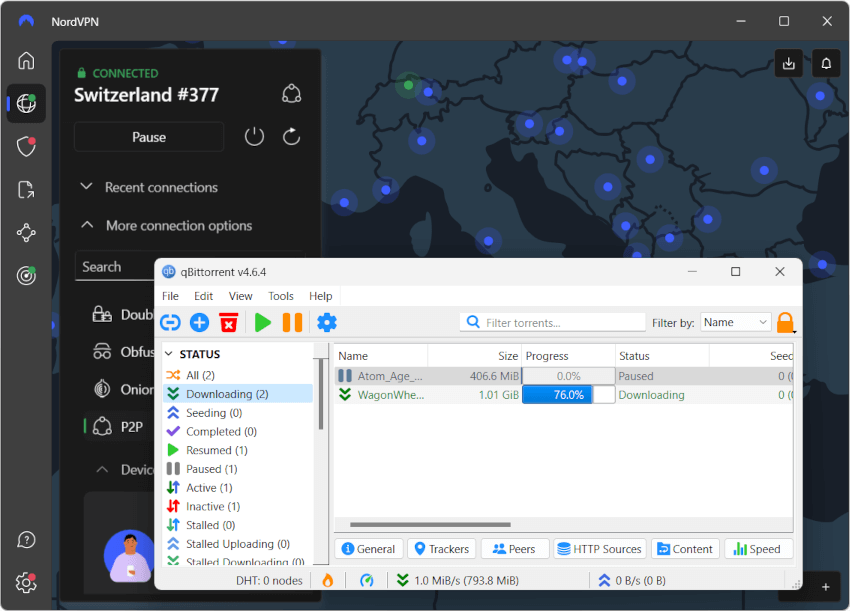
Task: Select the Completed (0) status filter
Action: [x=238, y=432]
